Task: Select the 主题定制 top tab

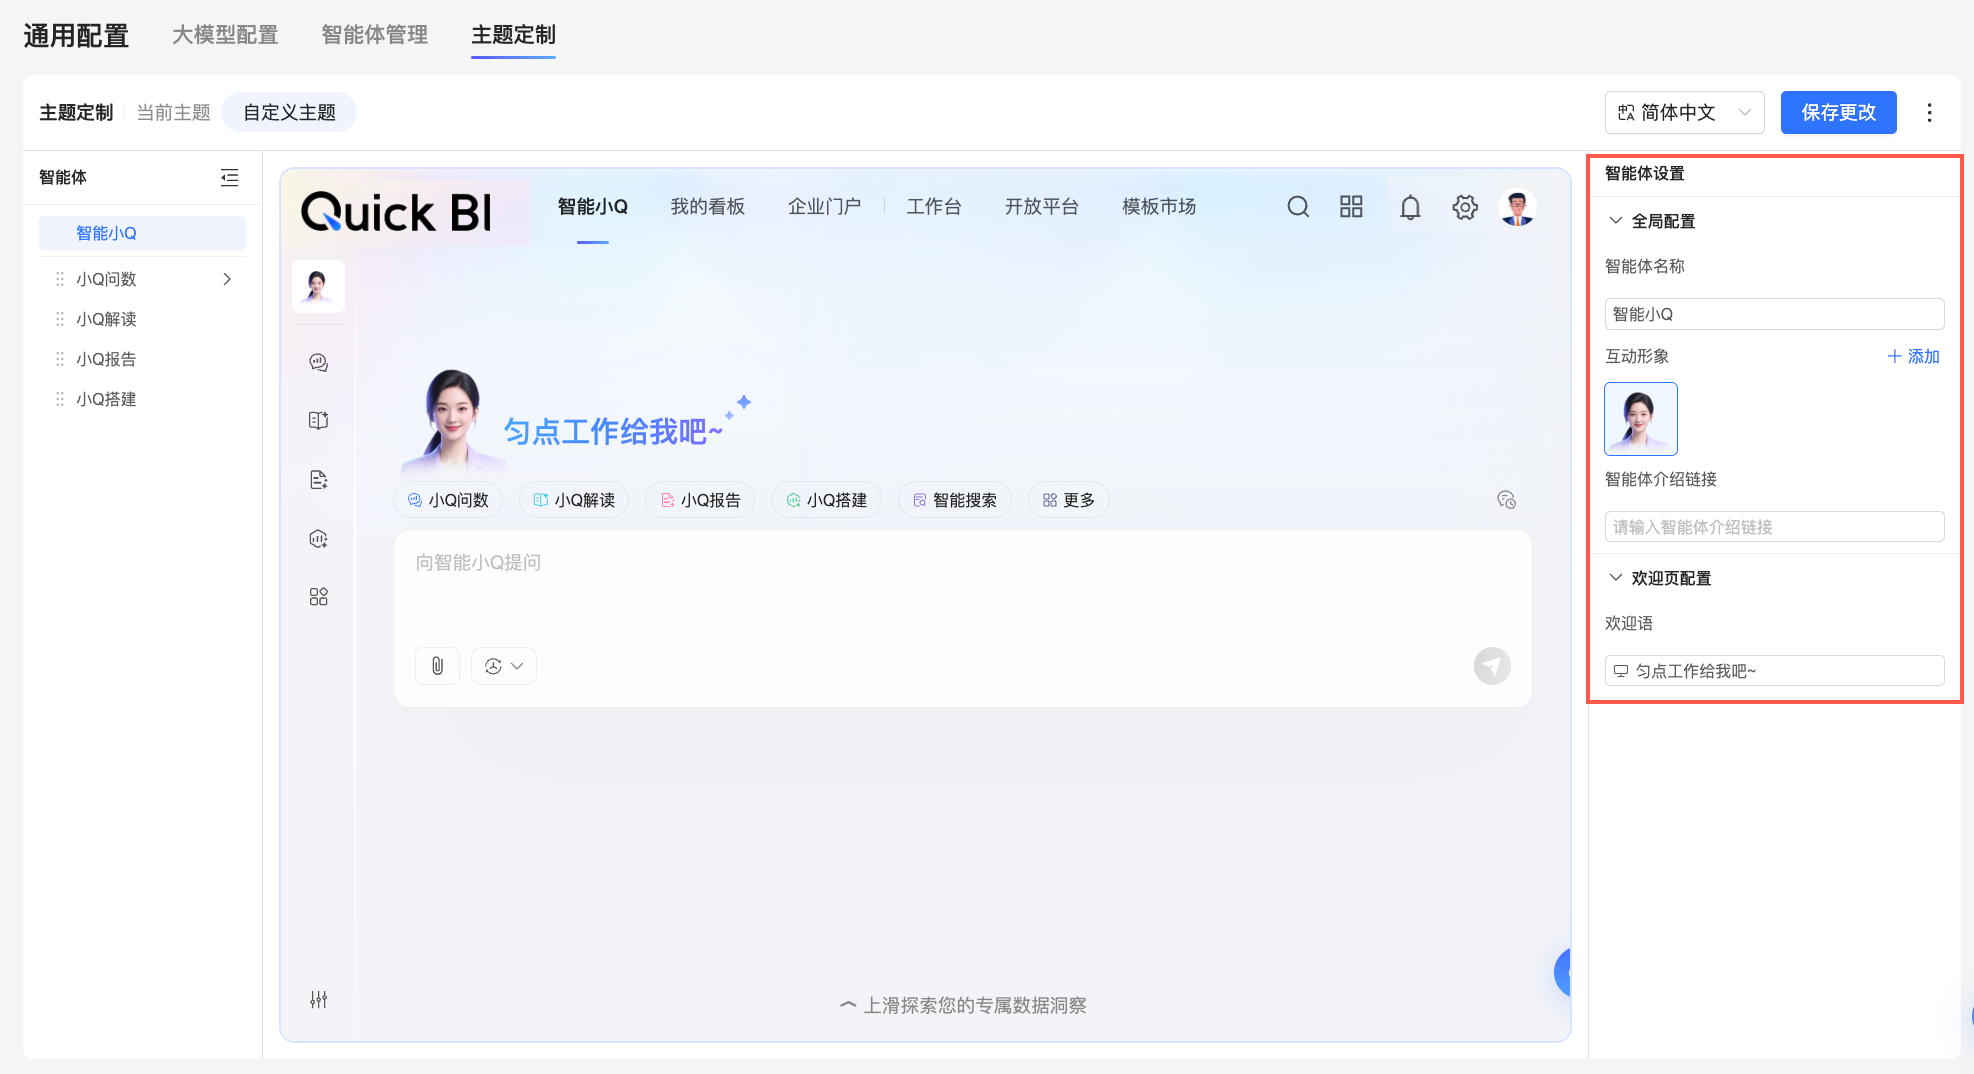Action: (514, 35)
